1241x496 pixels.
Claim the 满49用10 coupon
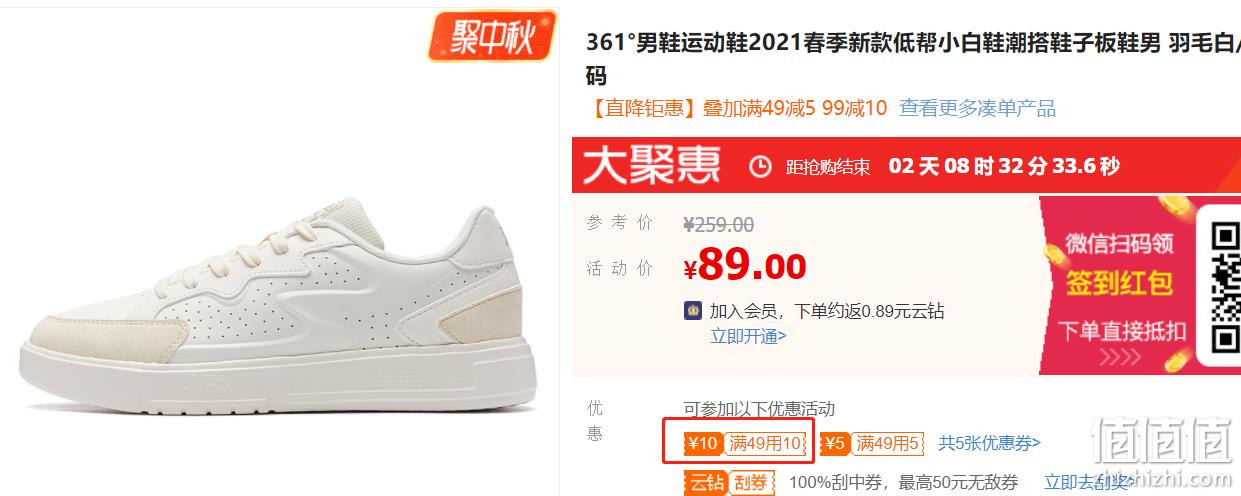click(765, 443)
